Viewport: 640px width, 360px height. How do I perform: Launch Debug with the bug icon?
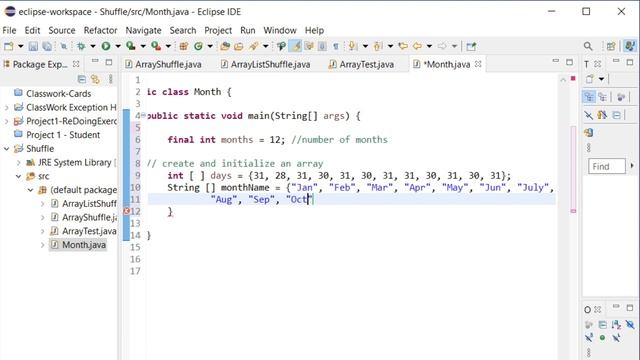click(x=81, y=47)
